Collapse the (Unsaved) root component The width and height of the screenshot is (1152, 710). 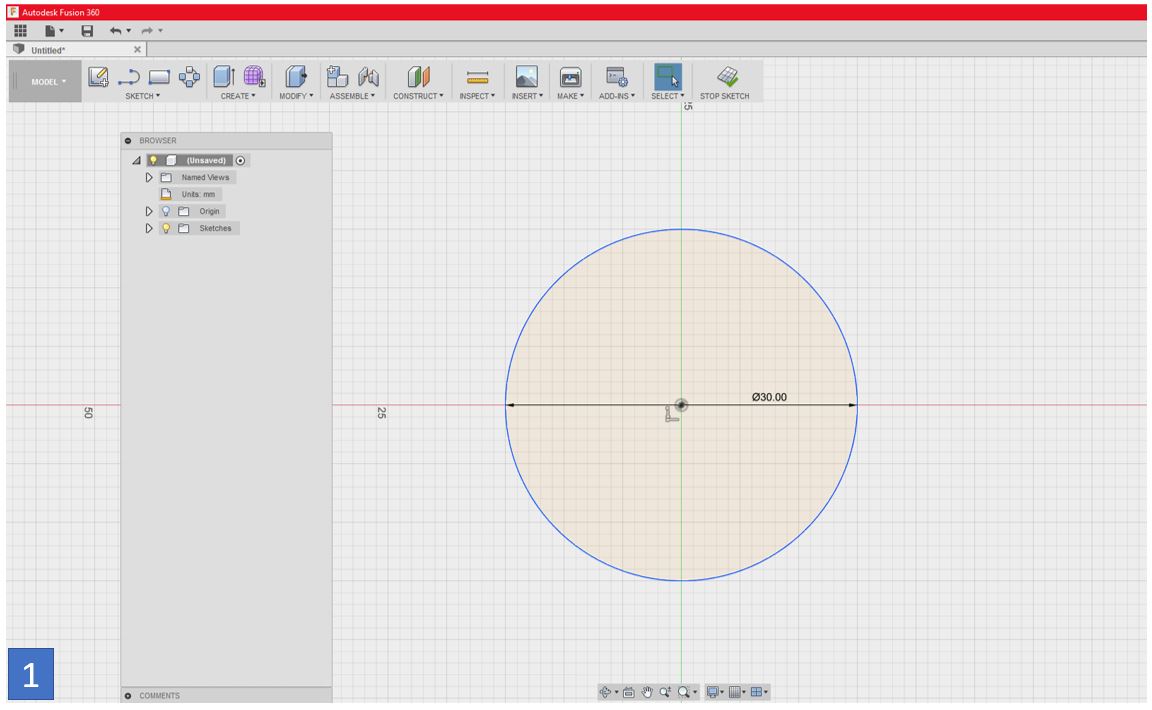pyautogui.click(x=136, y=160)
